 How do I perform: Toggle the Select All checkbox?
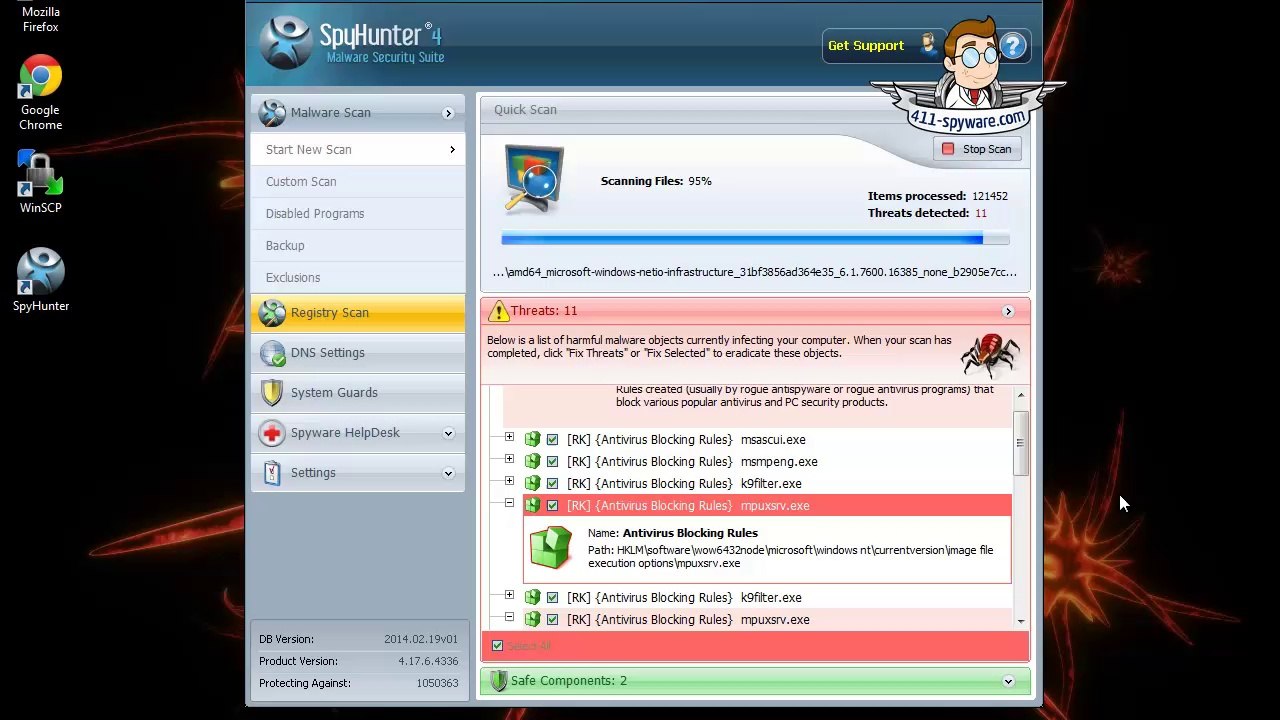(x=497, y=646)
